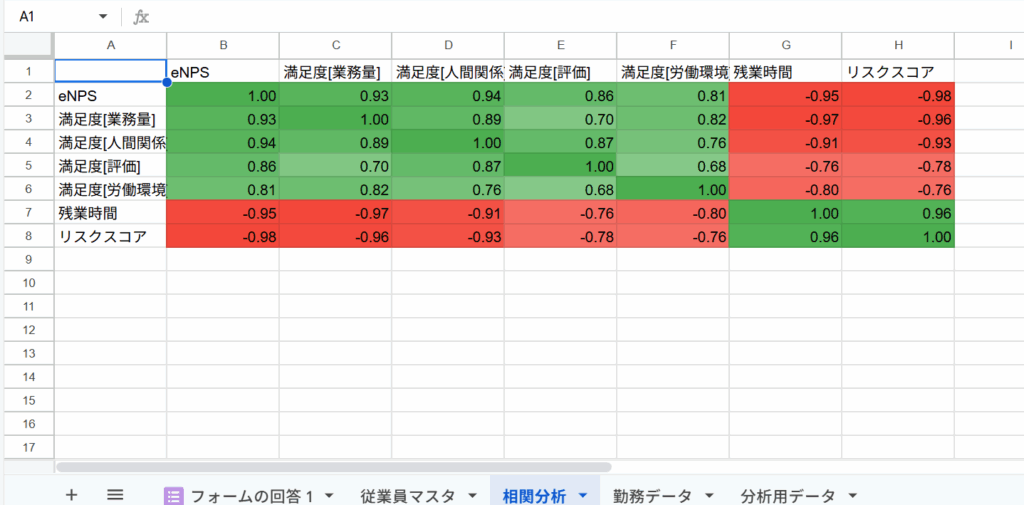Select column I header
The width and height of the screenshot is (1024, 505).
coord(989,45)
